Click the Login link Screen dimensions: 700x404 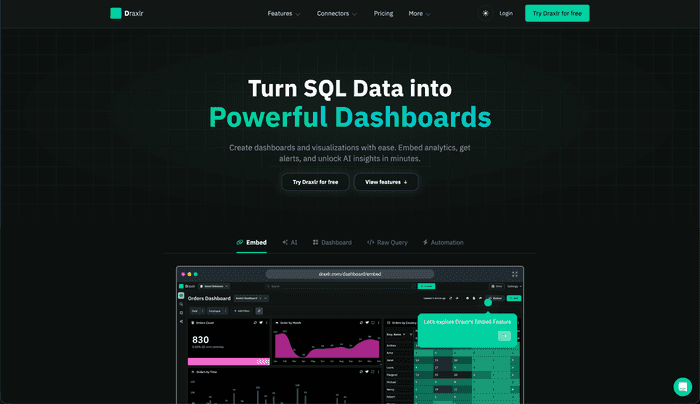[506, 13]
